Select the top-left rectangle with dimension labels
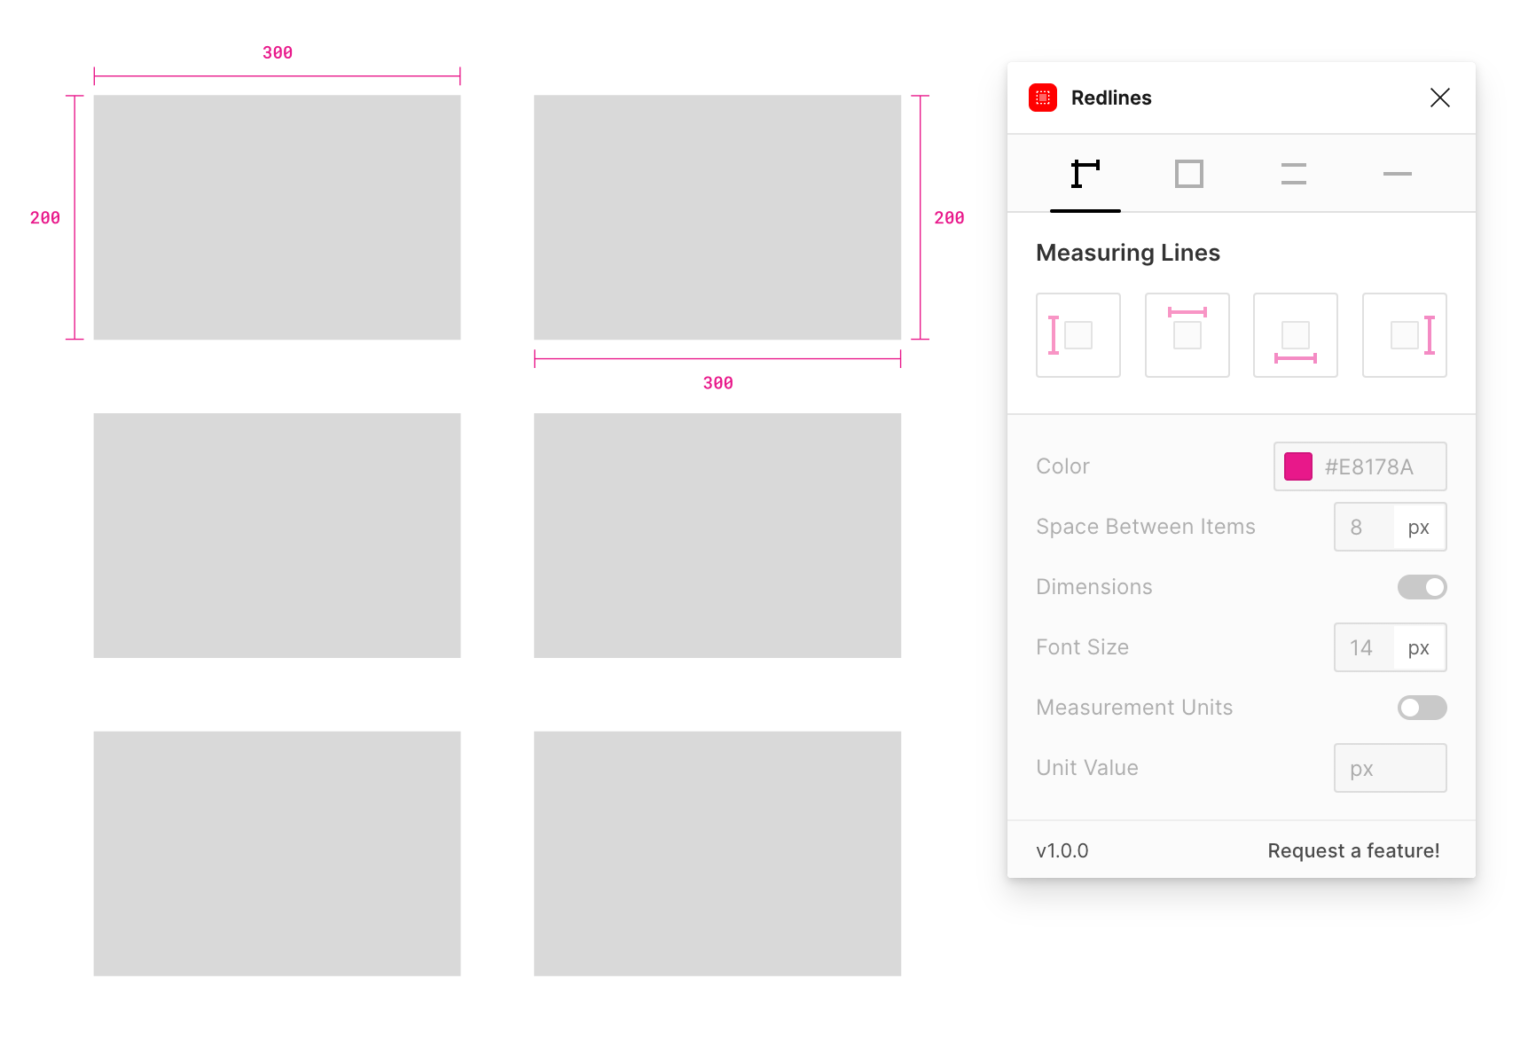Image resolution: width=1536 pixels, height=1057 pixels. click(x=277, y=217)
